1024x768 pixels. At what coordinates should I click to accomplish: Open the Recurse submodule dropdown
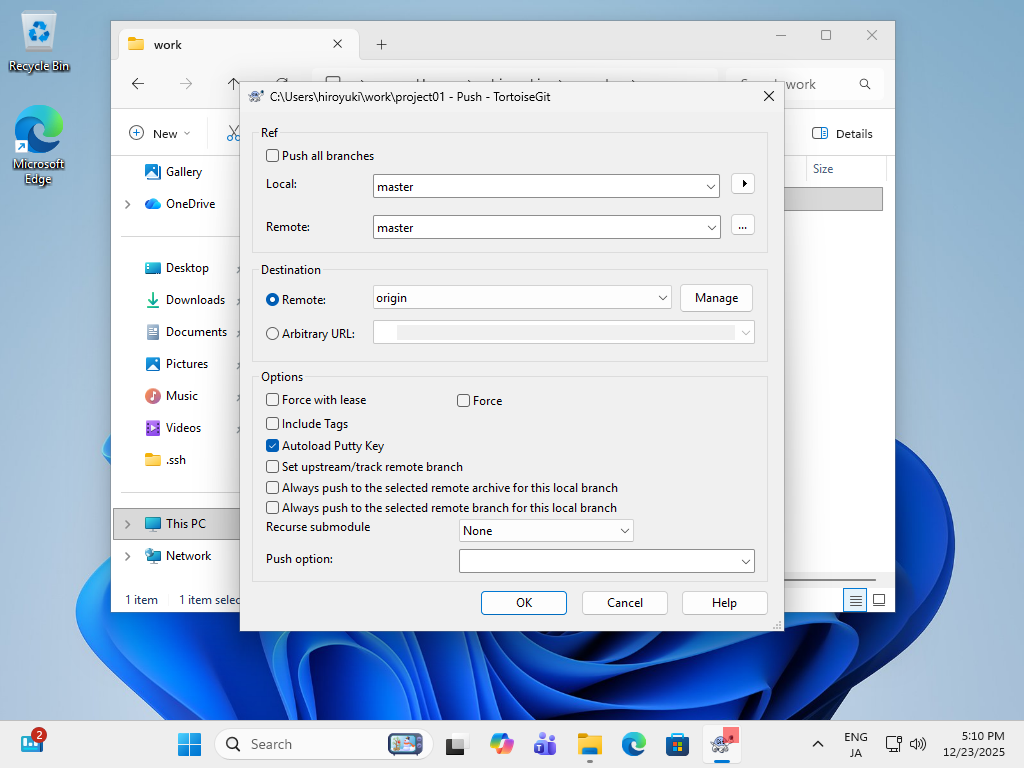546,531
